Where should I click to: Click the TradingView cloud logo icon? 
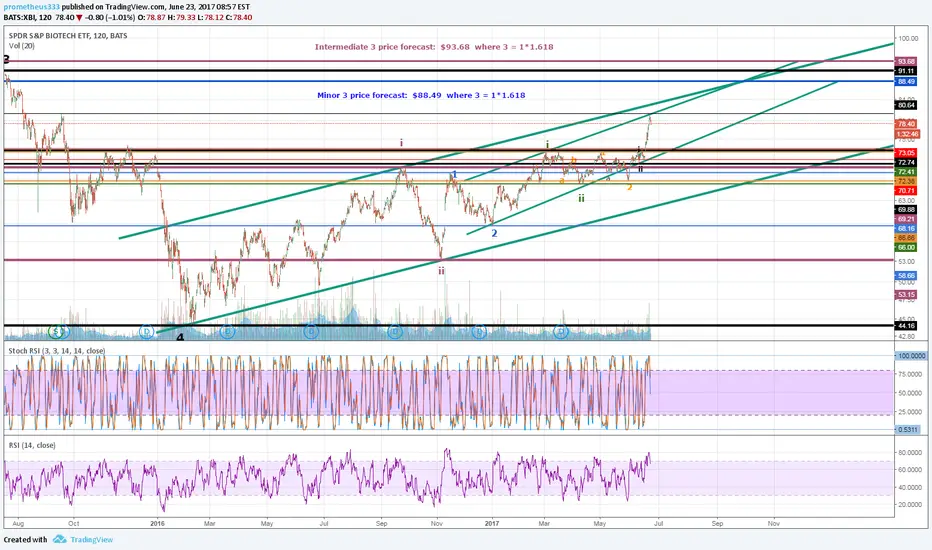[59, 539]
